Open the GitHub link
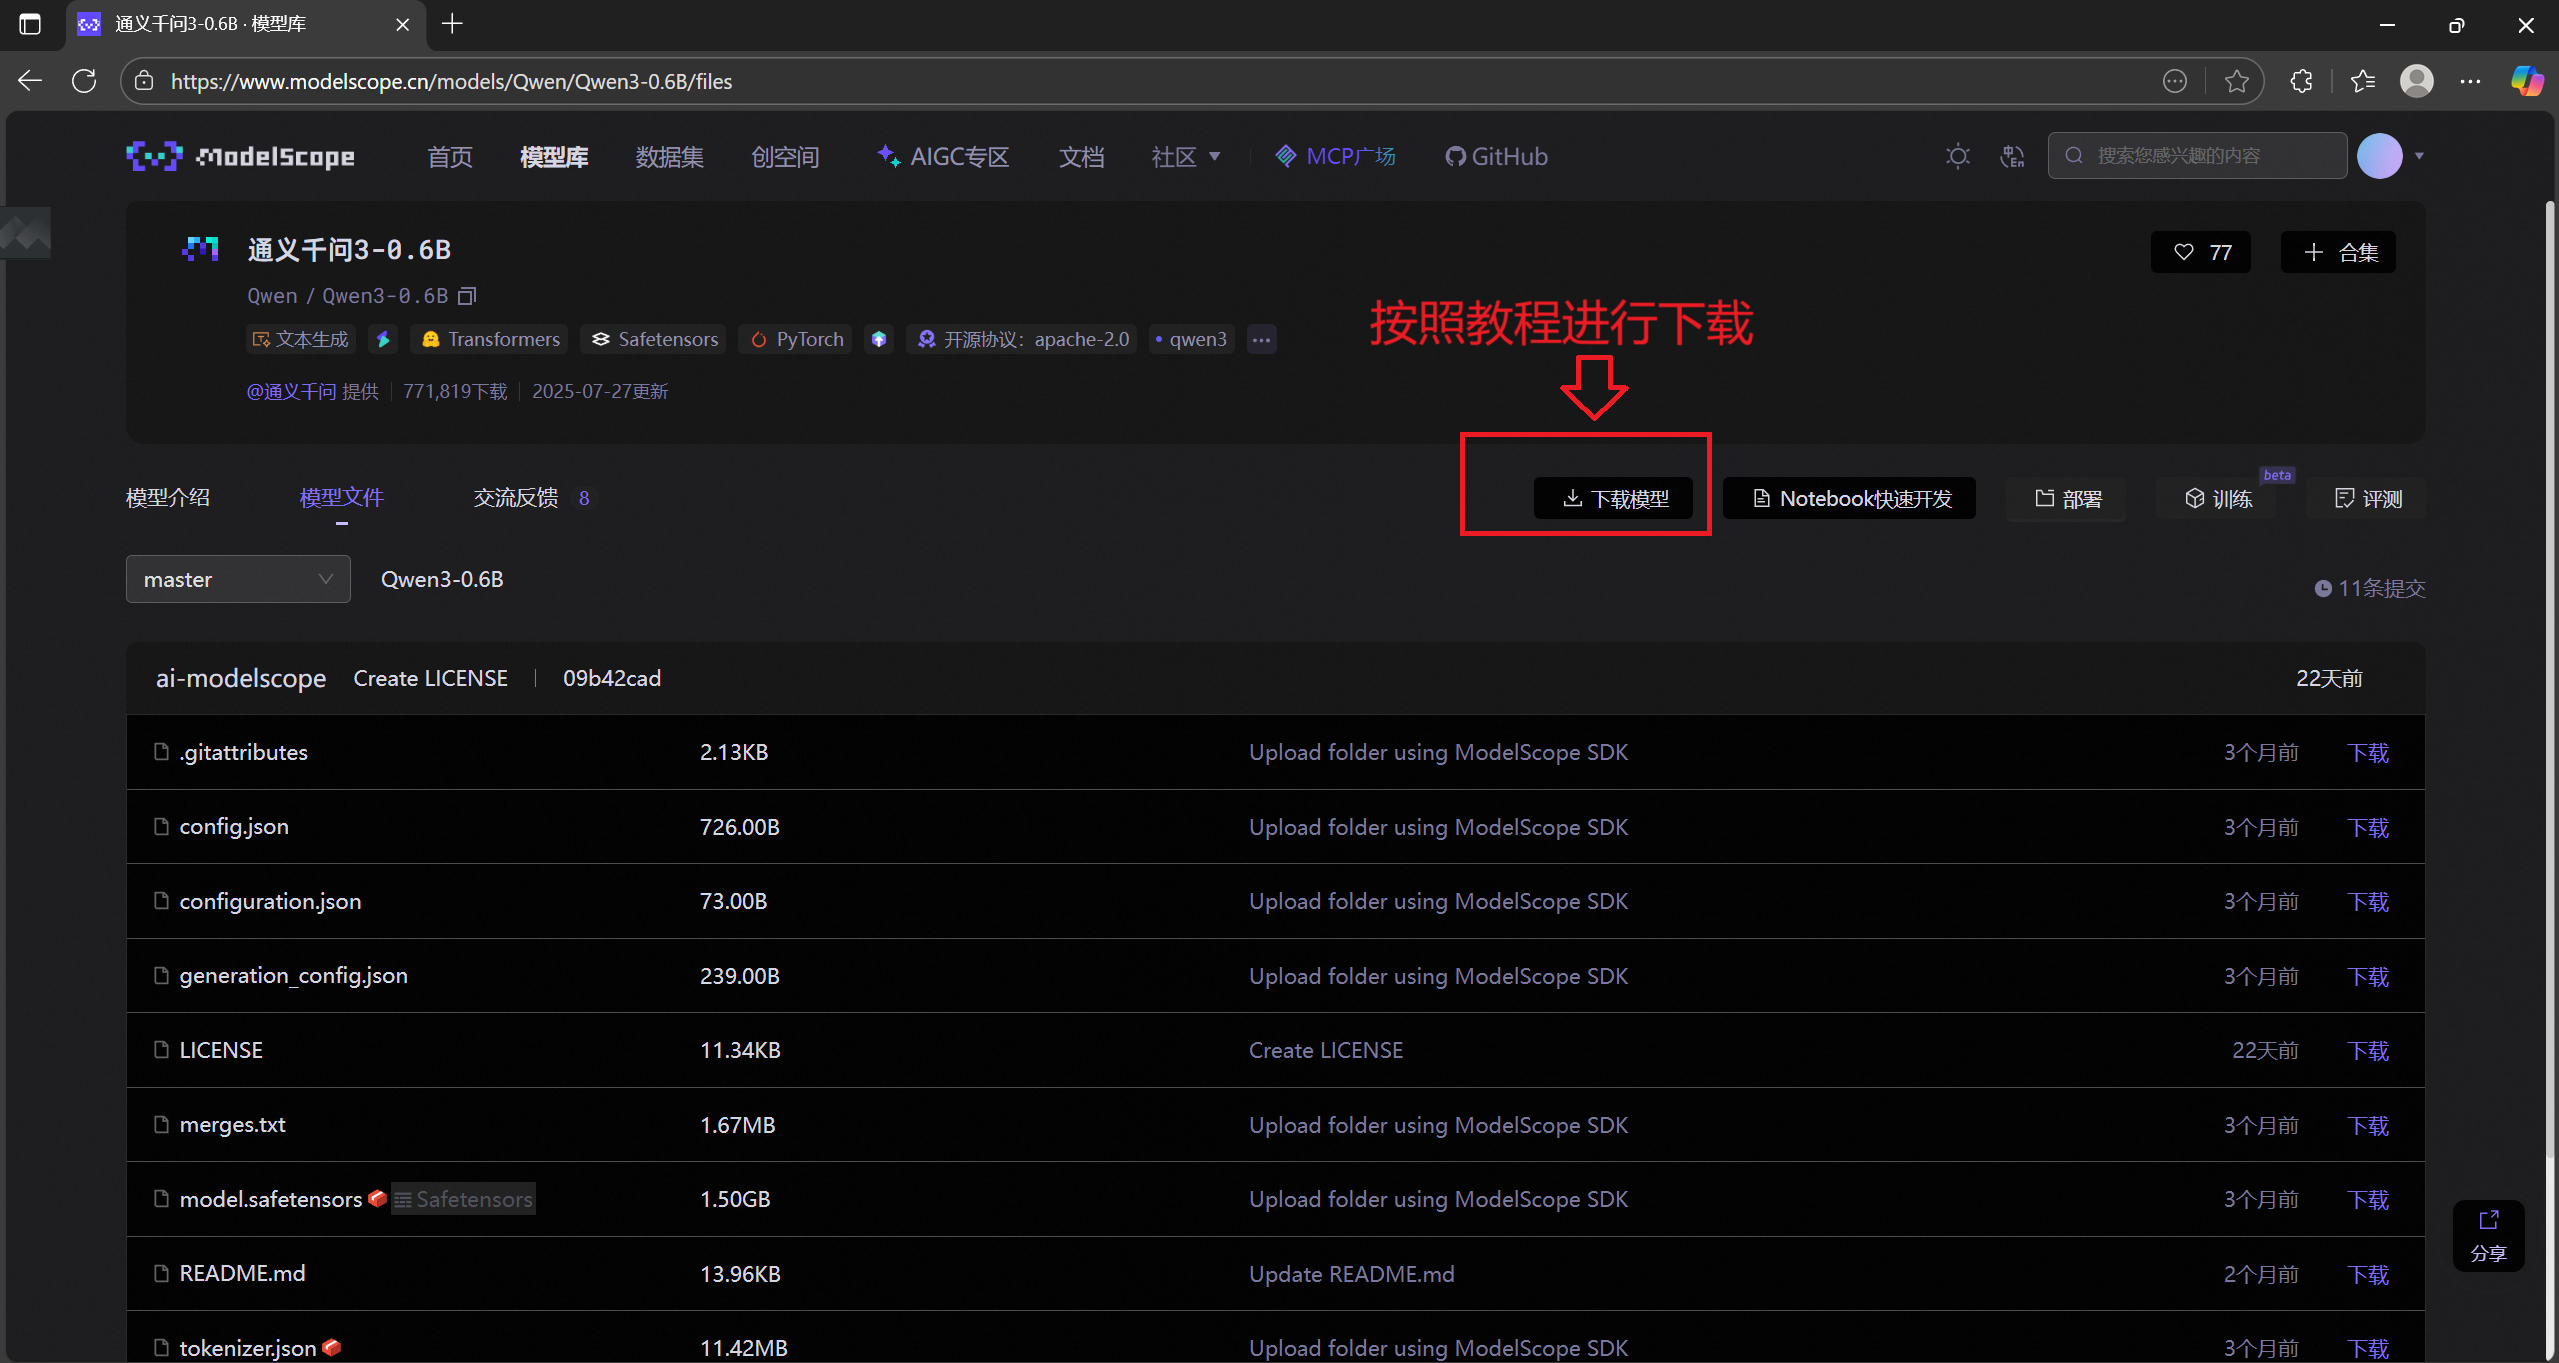This screenshot has width=2559, height=1363. 1496,156
